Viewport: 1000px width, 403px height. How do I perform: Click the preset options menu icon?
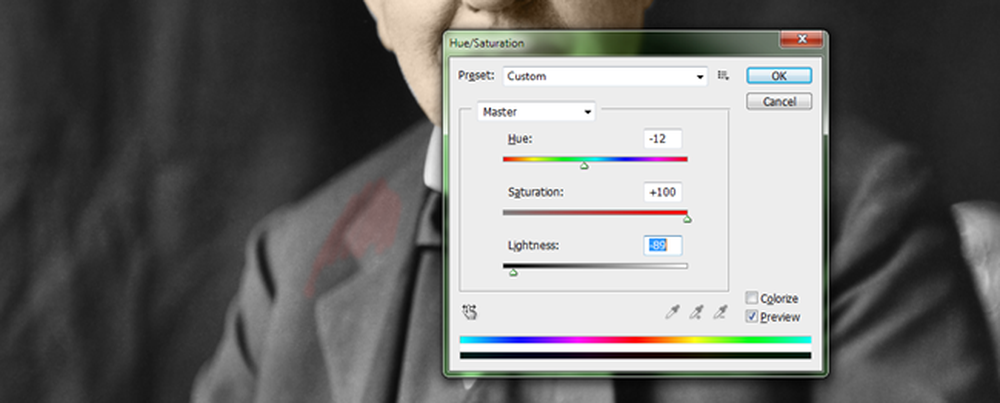click(723, 76)
